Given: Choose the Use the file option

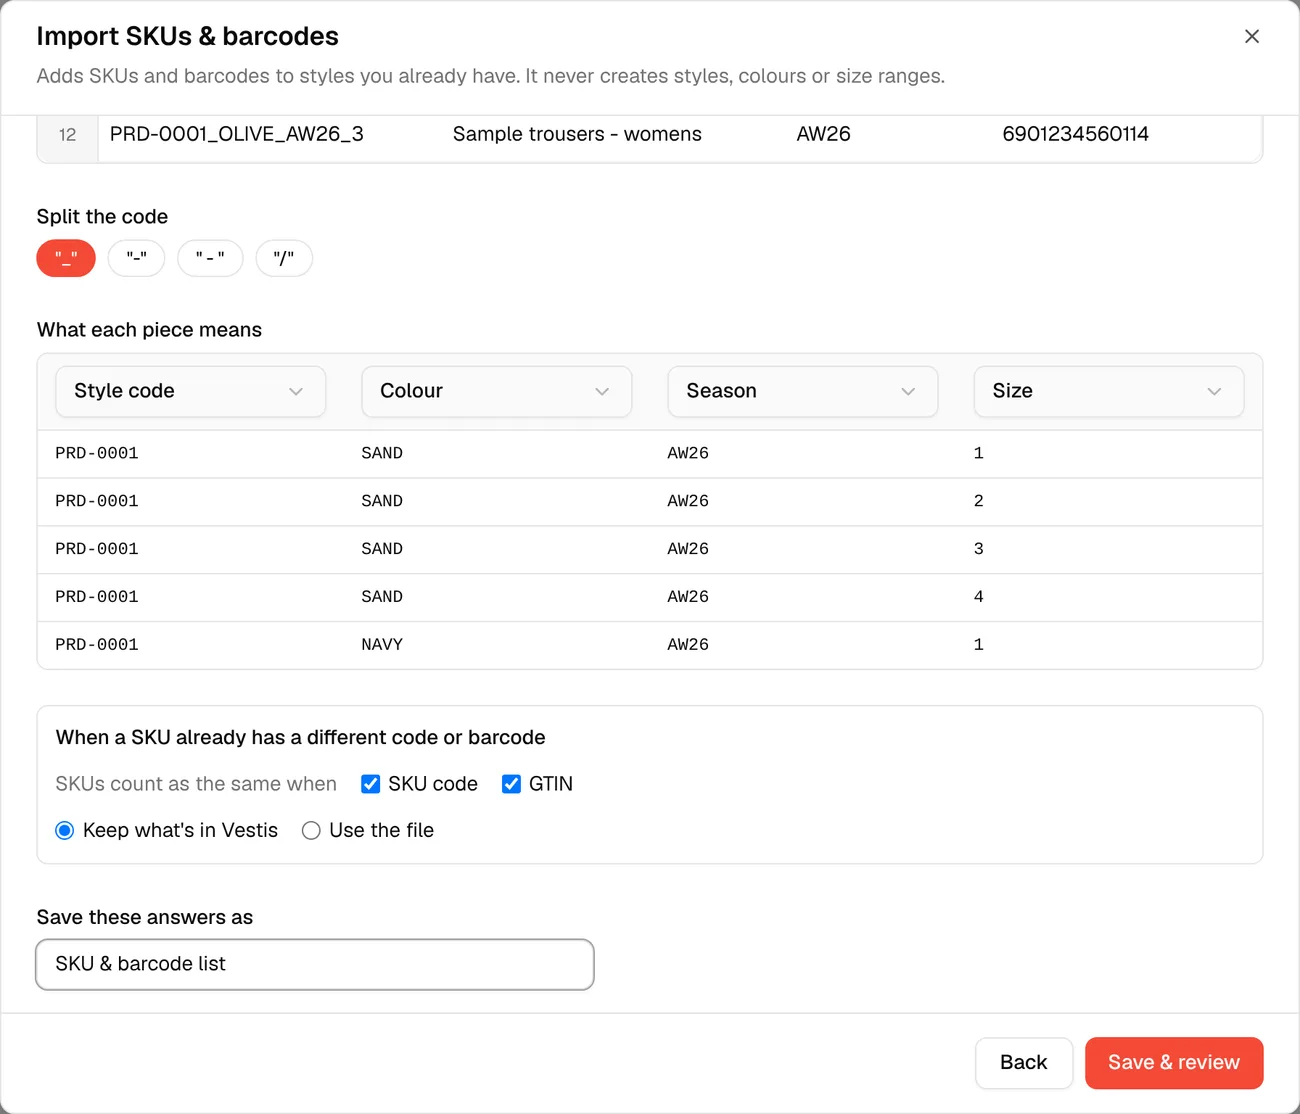Looking at the screenshot, I should pos(311,830).
